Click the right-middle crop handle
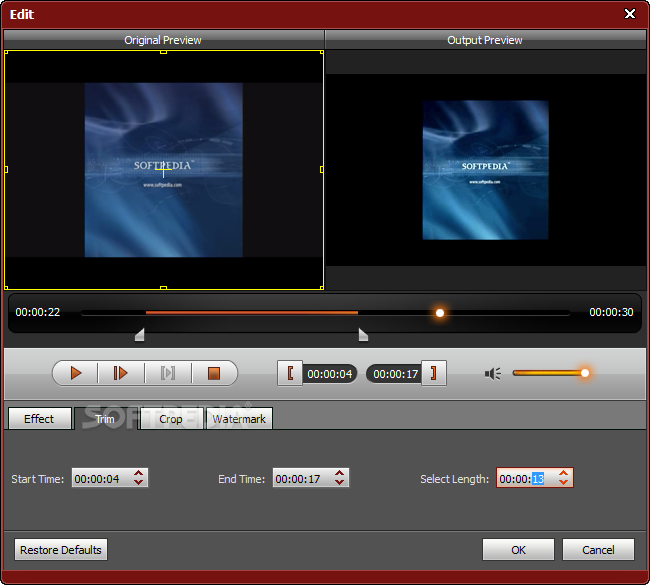The height and width of the screenshot is (585, 650). (x=322, y=170)
